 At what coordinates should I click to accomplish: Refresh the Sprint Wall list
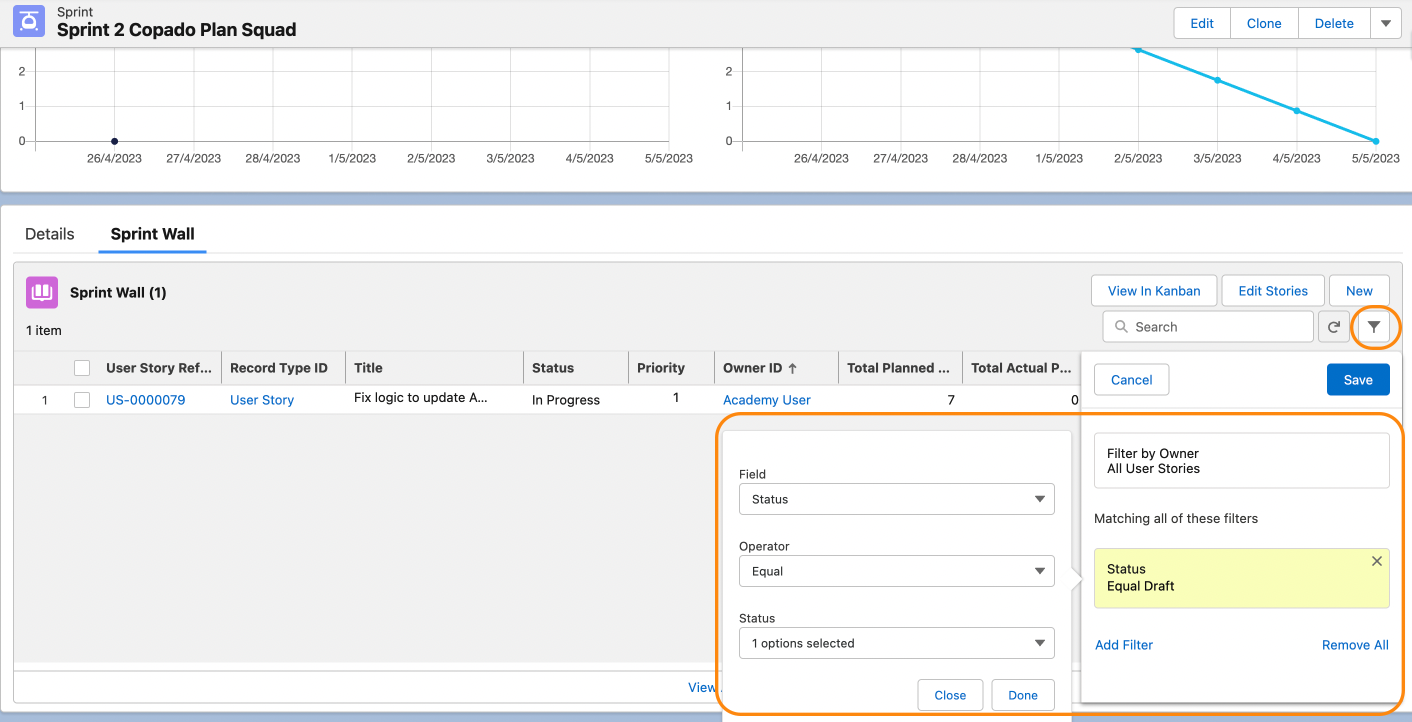[x=1333, y=327]
